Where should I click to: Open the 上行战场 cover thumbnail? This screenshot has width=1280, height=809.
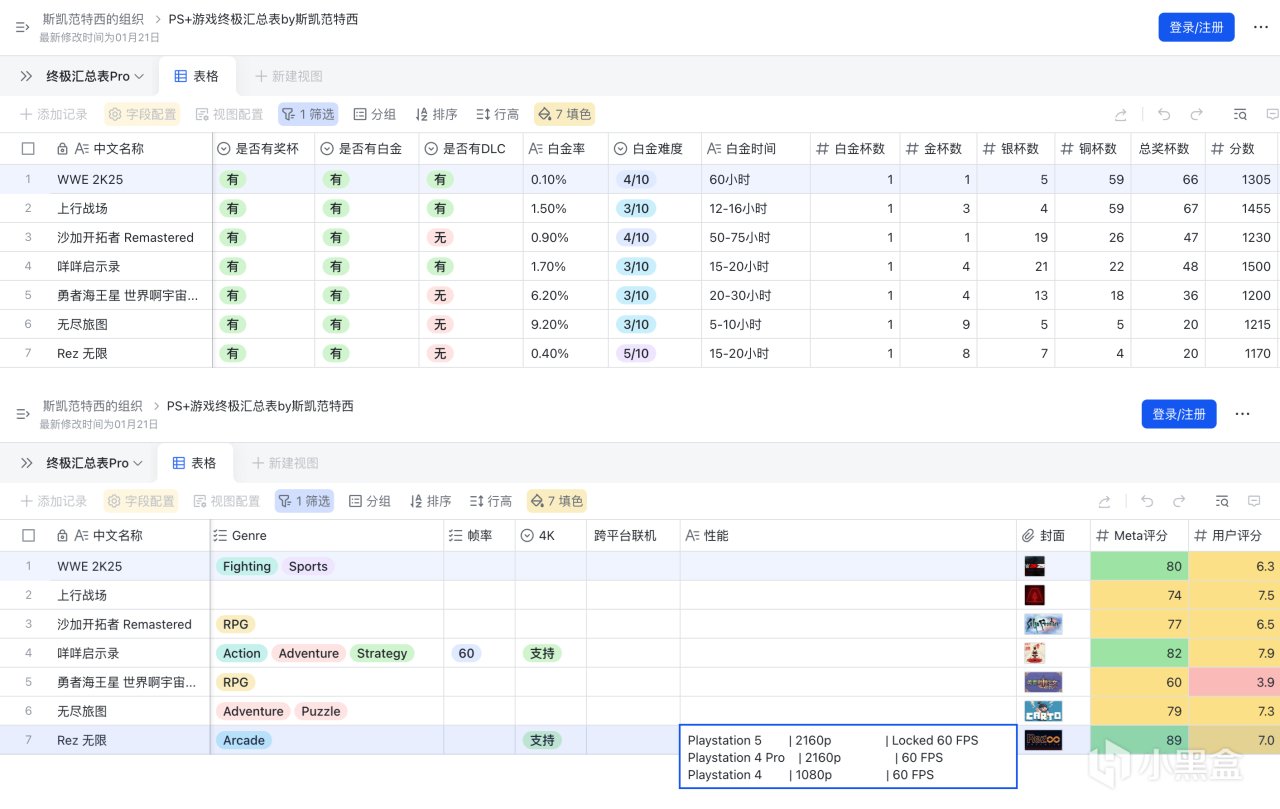(1034, 595)
